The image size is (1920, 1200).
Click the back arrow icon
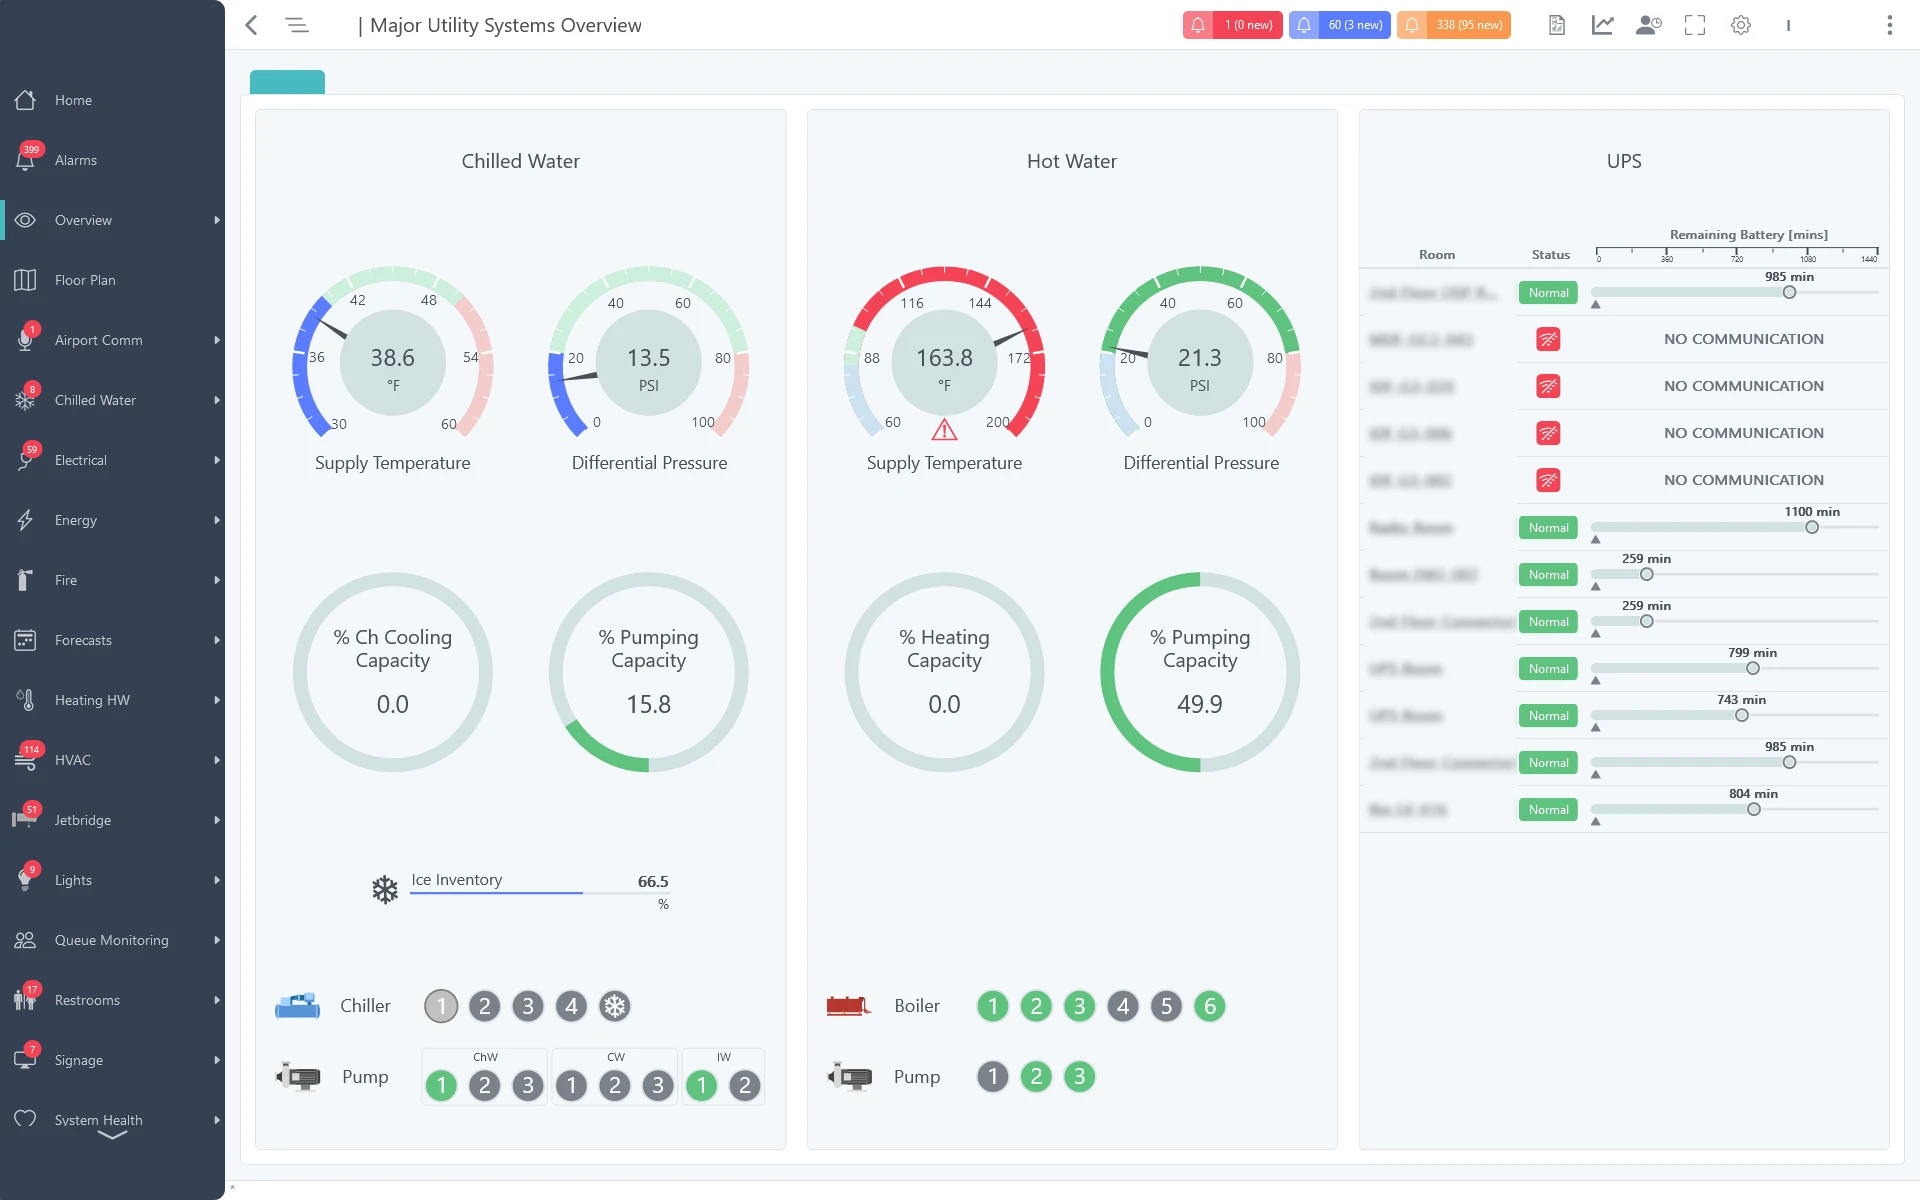pos(252,25)
